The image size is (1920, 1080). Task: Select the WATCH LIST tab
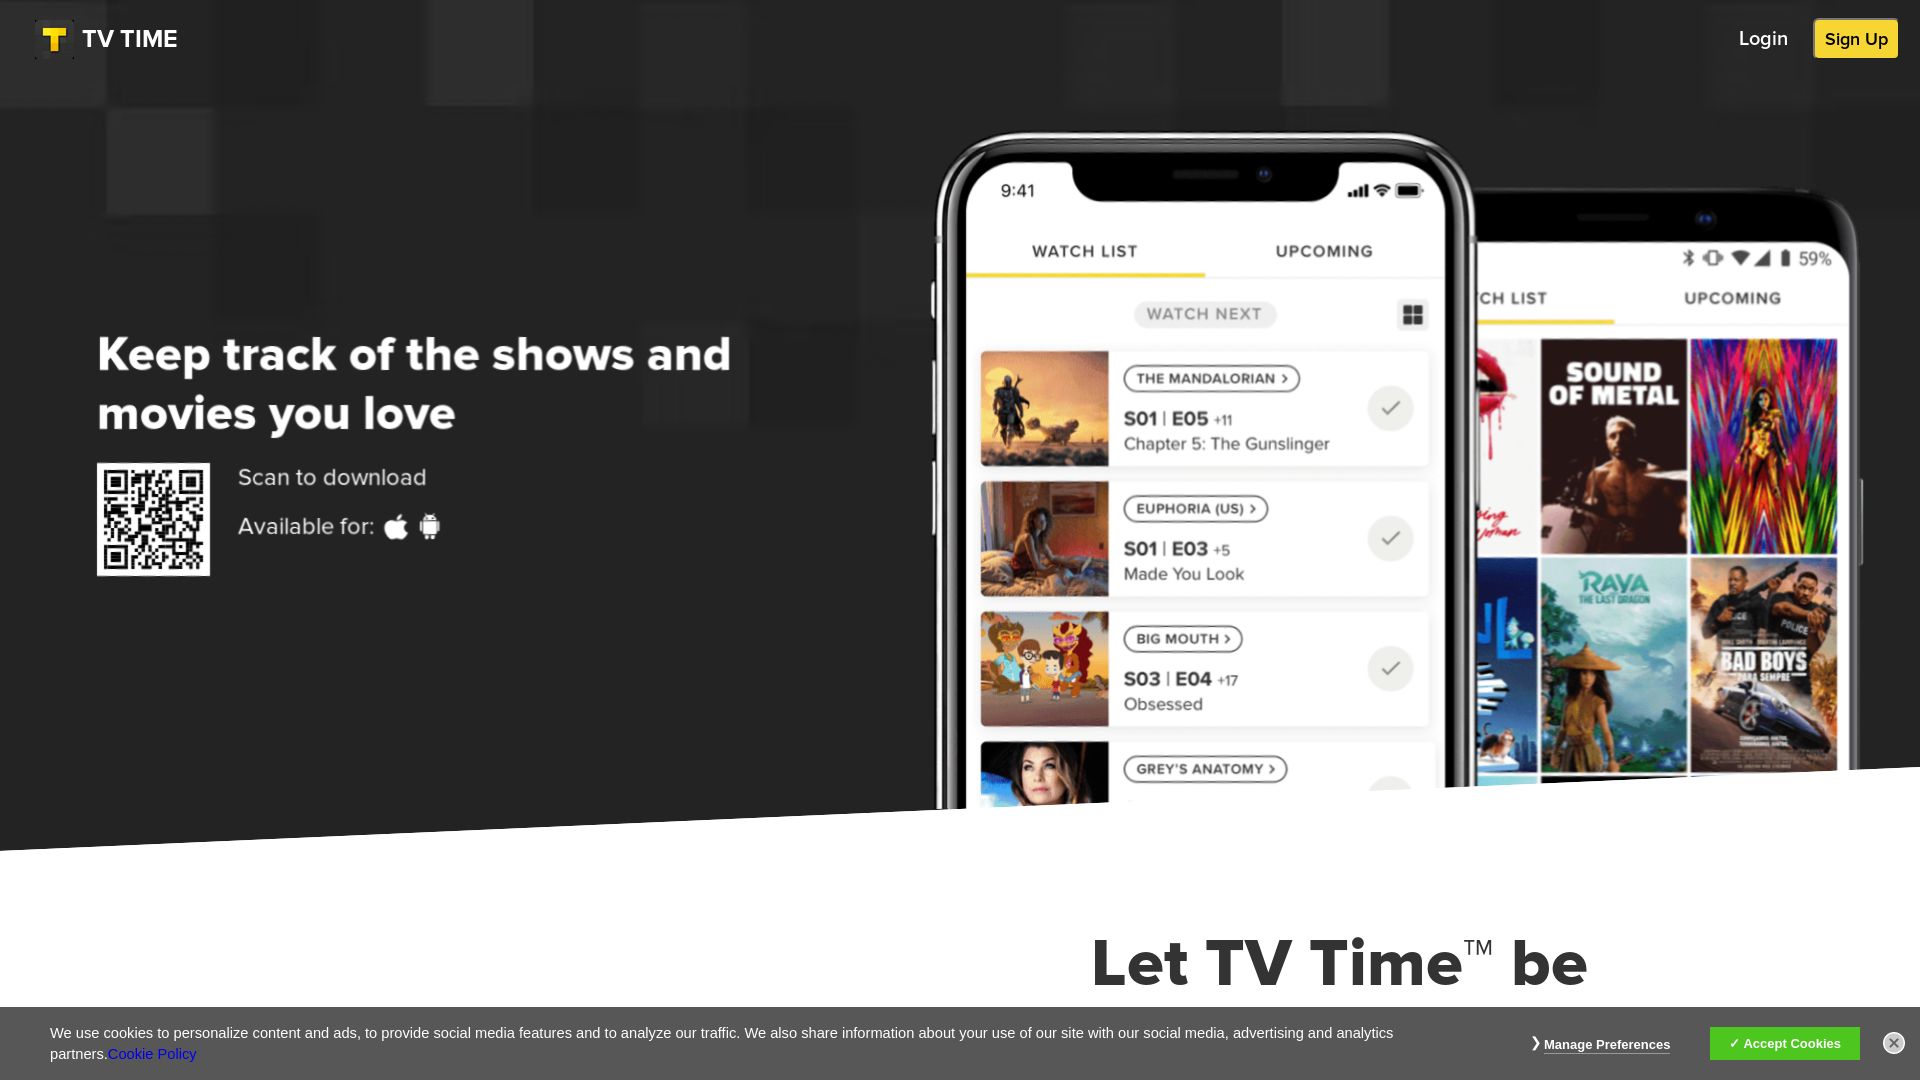click(1085, 251)
